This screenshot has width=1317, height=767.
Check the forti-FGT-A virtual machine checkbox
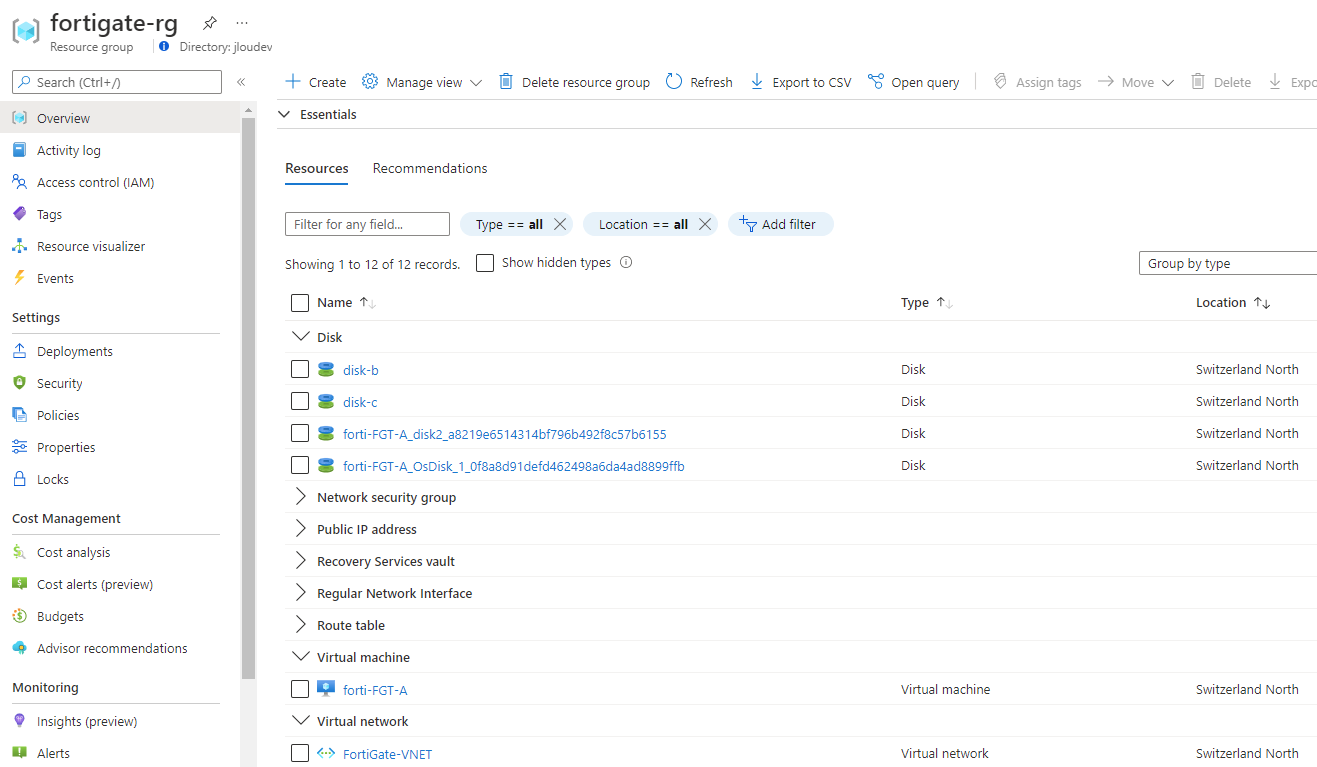tap(300, 689)
